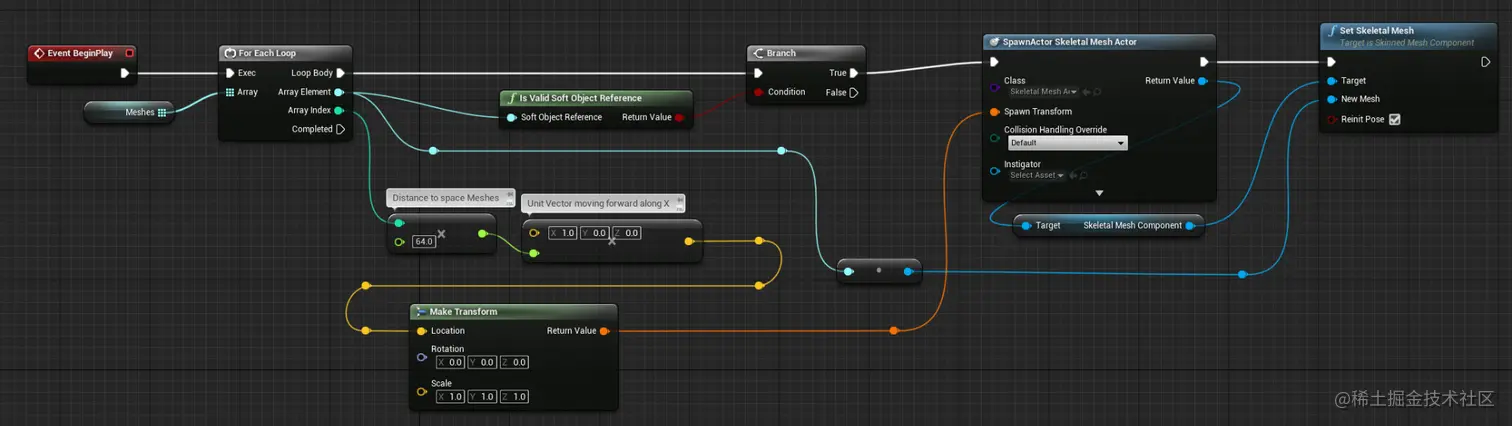Click the Make Transform Rotation pin
This screenshot has width=1512, height=426.
point(421,357)
